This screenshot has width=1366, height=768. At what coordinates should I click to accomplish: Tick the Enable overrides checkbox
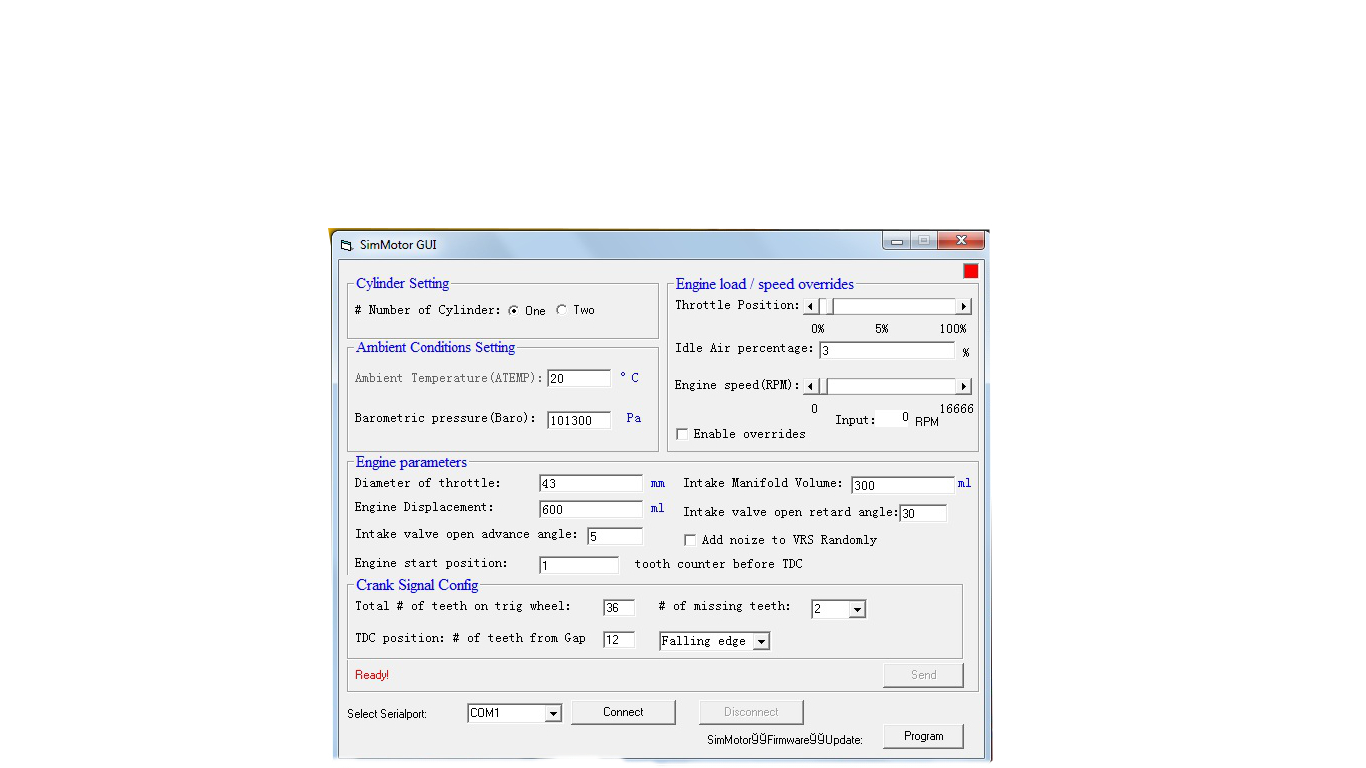(682, 434)
